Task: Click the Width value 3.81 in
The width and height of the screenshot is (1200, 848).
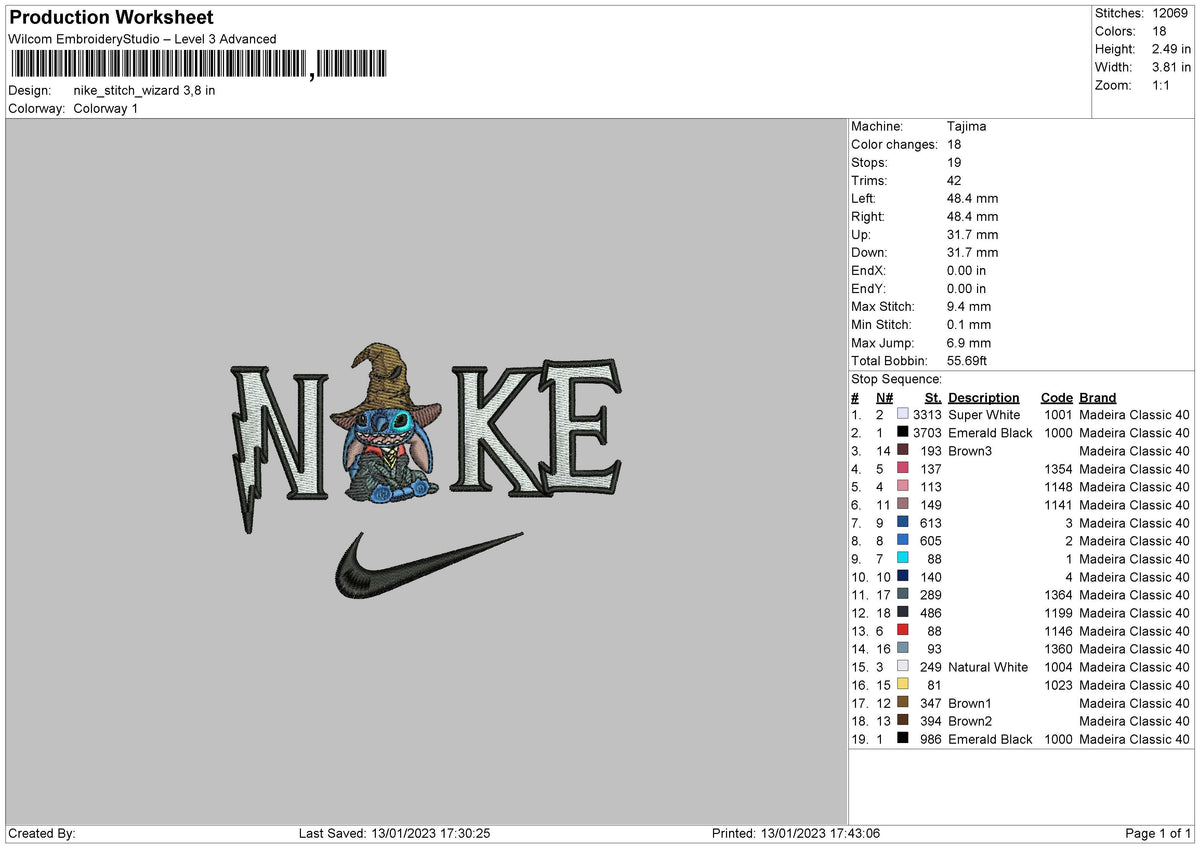Action: 1171,67
